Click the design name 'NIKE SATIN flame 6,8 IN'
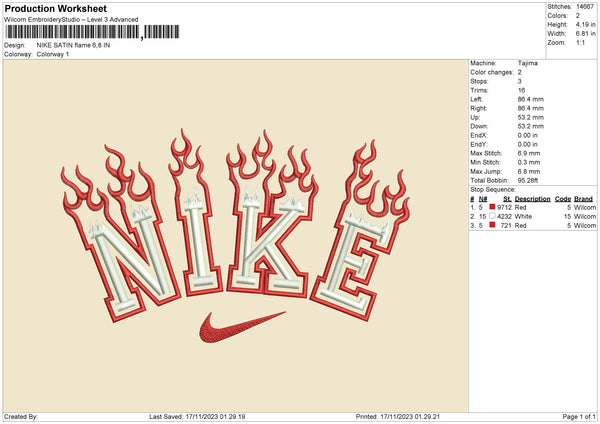This screenshot has height=424, width=600. [73, 45]
